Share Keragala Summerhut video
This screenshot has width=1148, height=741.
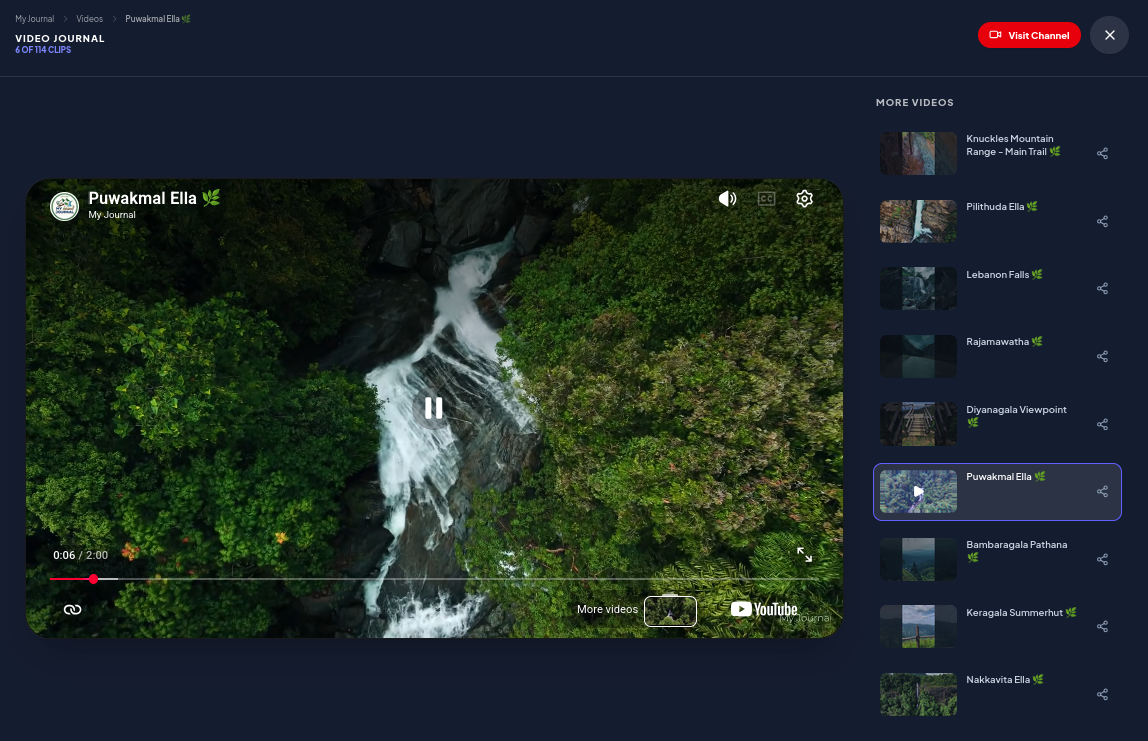[x=1102, y=626]
